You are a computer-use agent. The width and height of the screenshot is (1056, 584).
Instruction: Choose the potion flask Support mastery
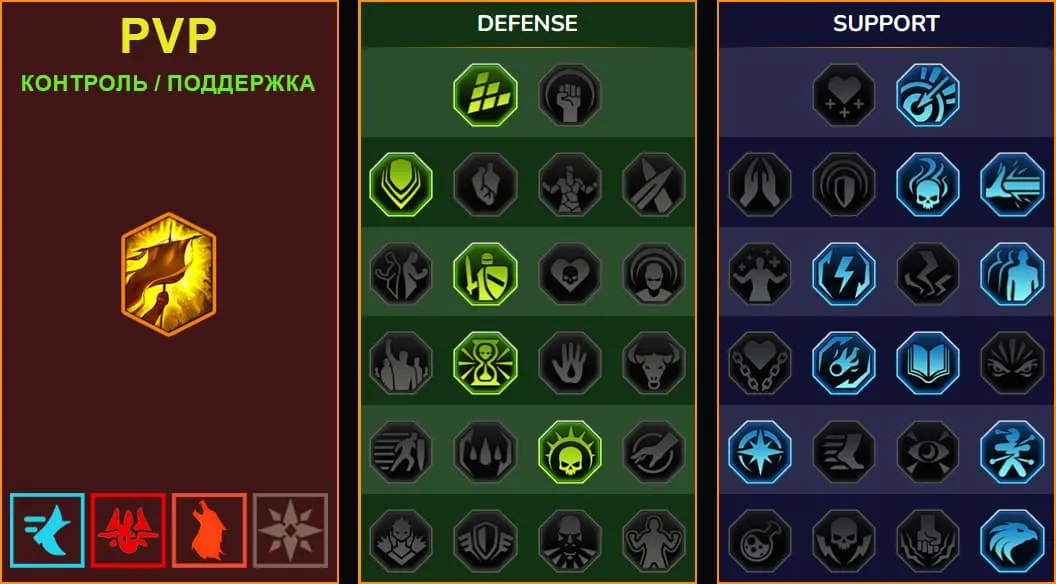tap(759, 541)
